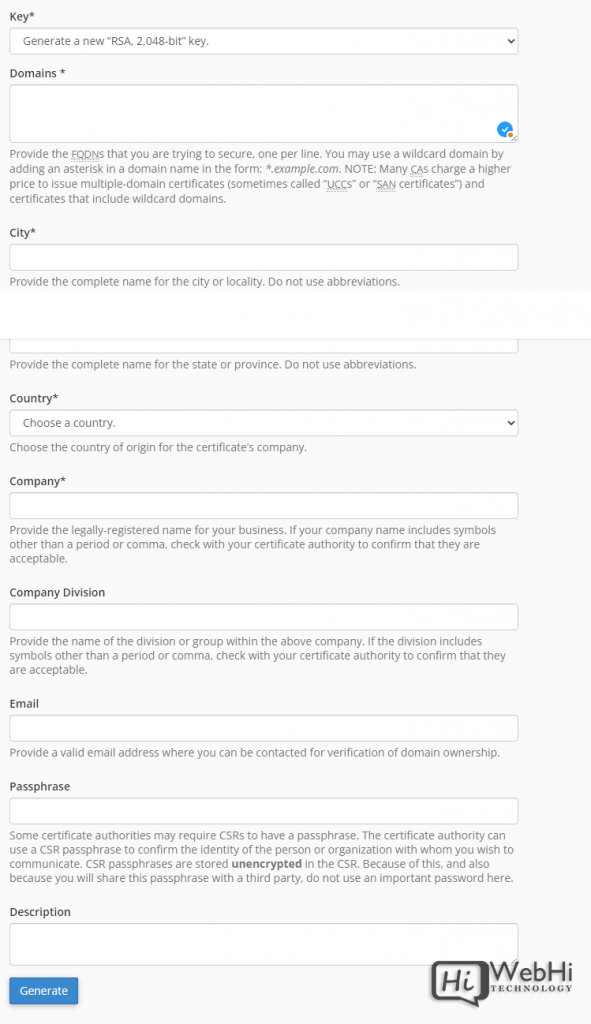Open the Key selection dropdown
591x1024 pixels.
click(x=264, y=41)
